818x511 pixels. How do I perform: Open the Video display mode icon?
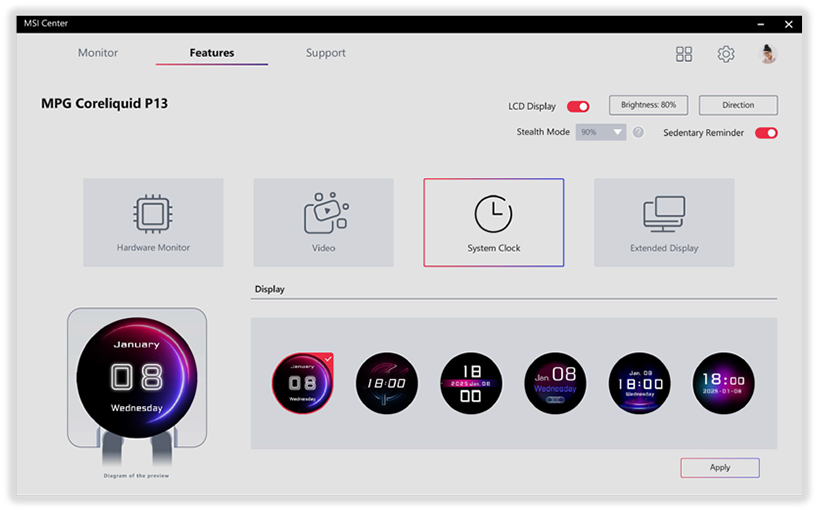[324, 214]
